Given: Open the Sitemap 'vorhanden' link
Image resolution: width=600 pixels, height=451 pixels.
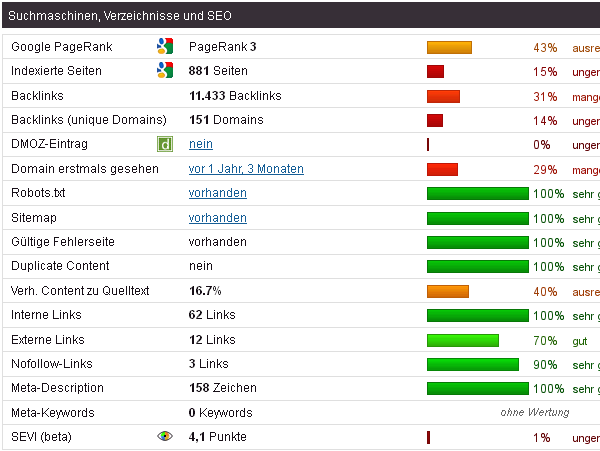Looking at the screenshot, I should pos(218,218).
